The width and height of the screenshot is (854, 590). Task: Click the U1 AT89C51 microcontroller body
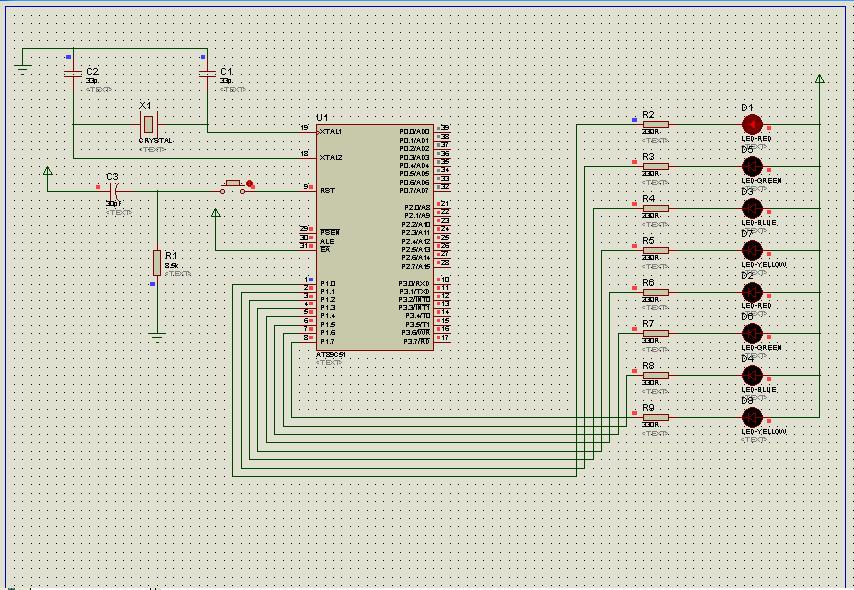click(x=375, y=238)
